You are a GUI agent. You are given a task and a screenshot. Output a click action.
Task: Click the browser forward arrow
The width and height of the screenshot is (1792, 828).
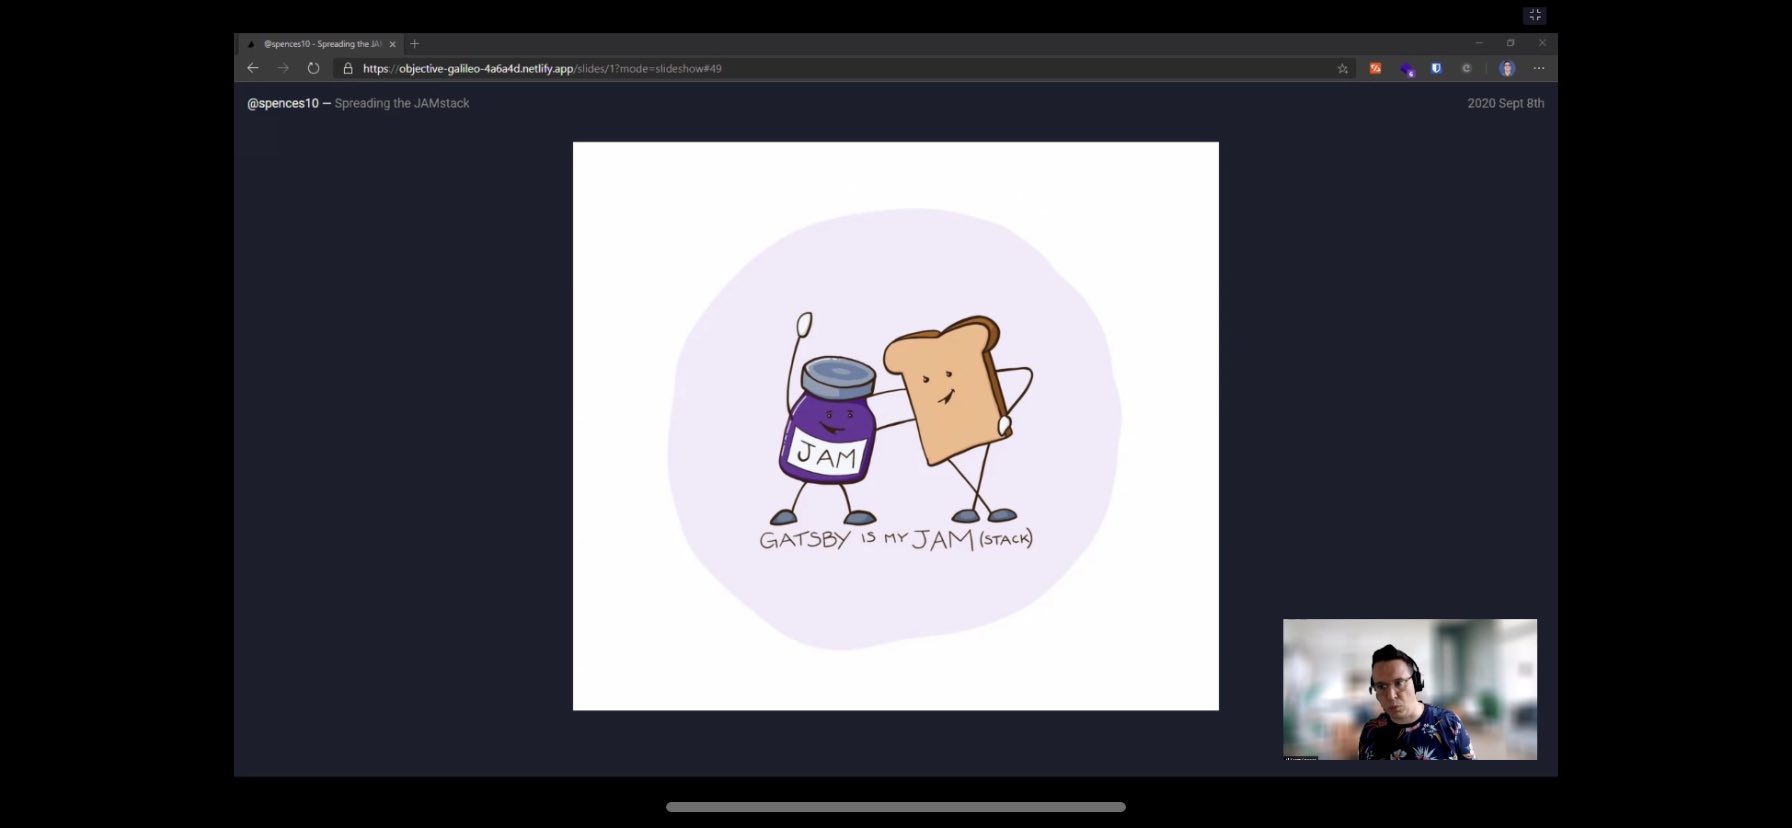click(x=283, y=68)
